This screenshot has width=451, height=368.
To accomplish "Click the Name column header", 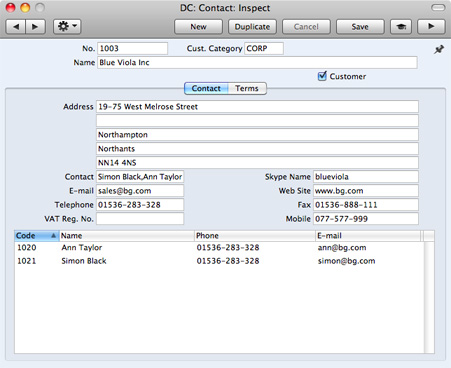I will [x=127, y=236].
